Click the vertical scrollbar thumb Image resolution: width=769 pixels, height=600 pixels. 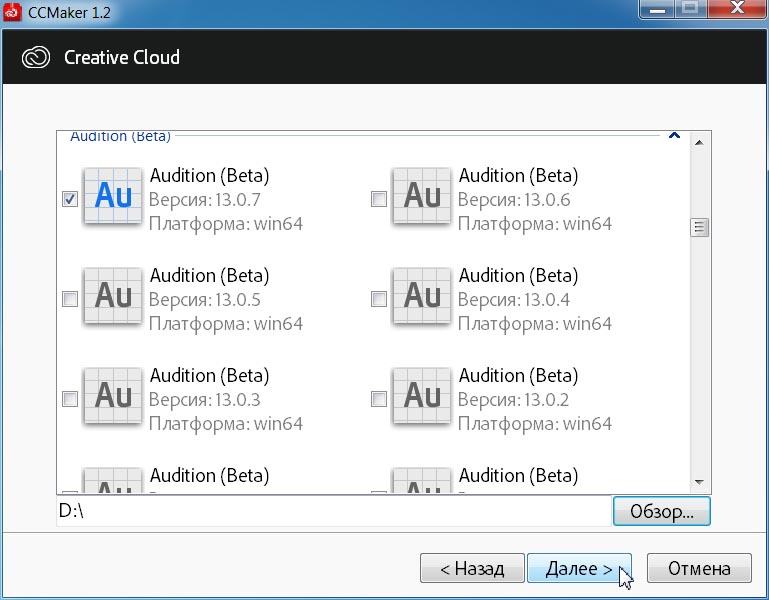[699, 227]
